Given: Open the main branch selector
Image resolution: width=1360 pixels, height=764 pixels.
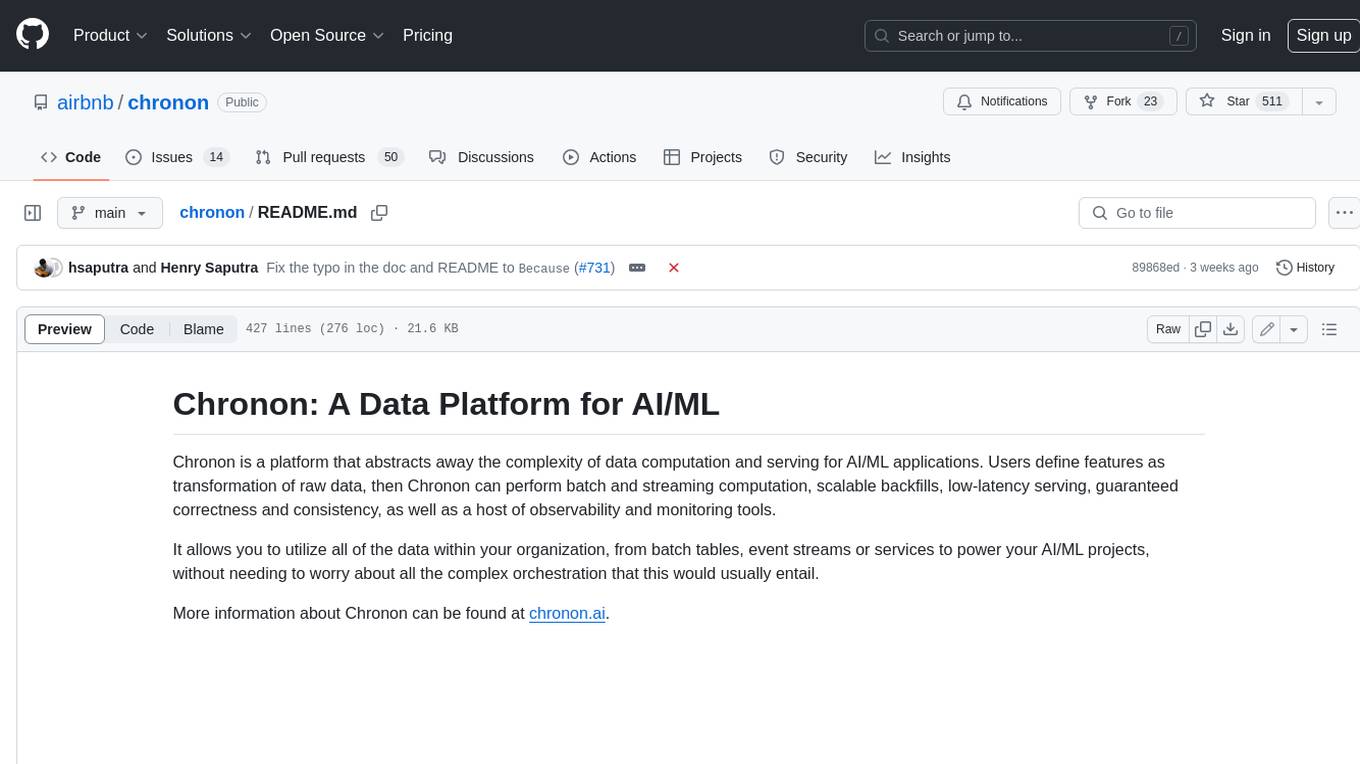Looking at the screenshot, I should click(x=109, y=213).
